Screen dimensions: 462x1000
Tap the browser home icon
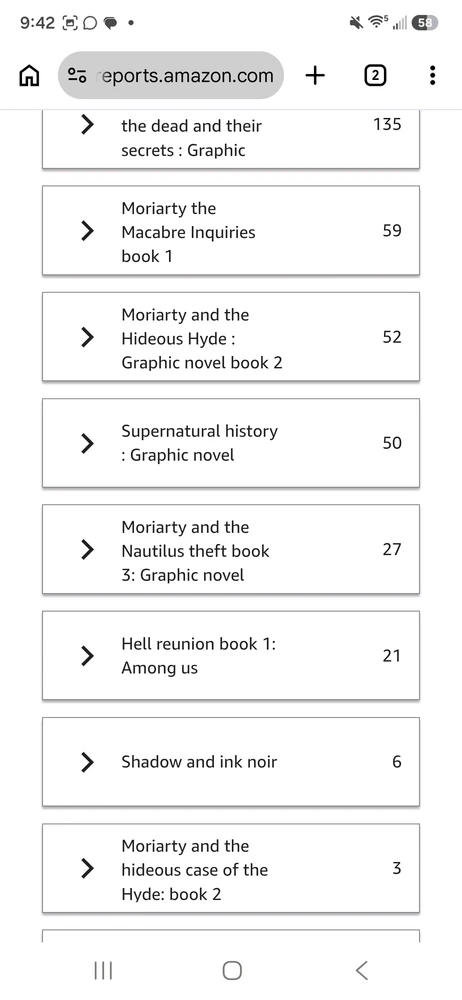(x=28, y=76)
